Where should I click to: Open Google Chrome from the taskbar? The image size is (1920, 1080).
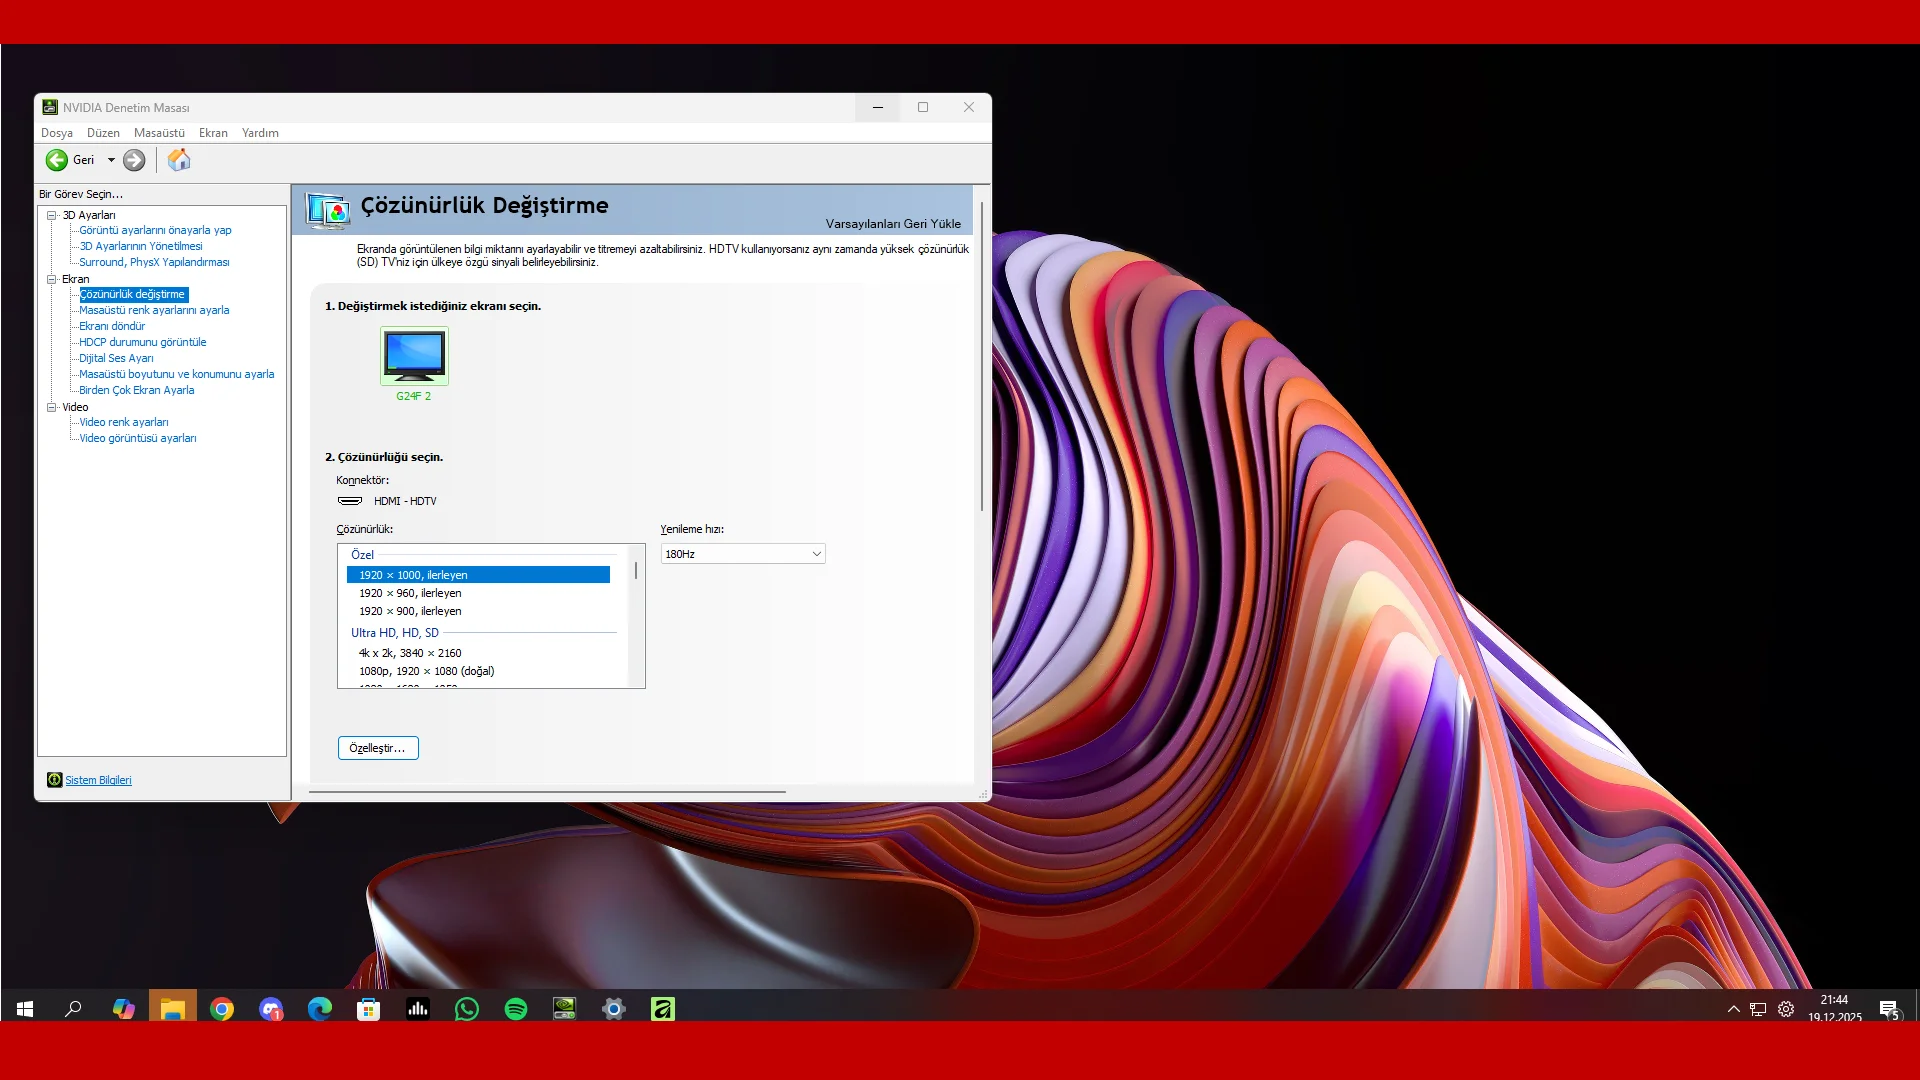point(222,1009)
